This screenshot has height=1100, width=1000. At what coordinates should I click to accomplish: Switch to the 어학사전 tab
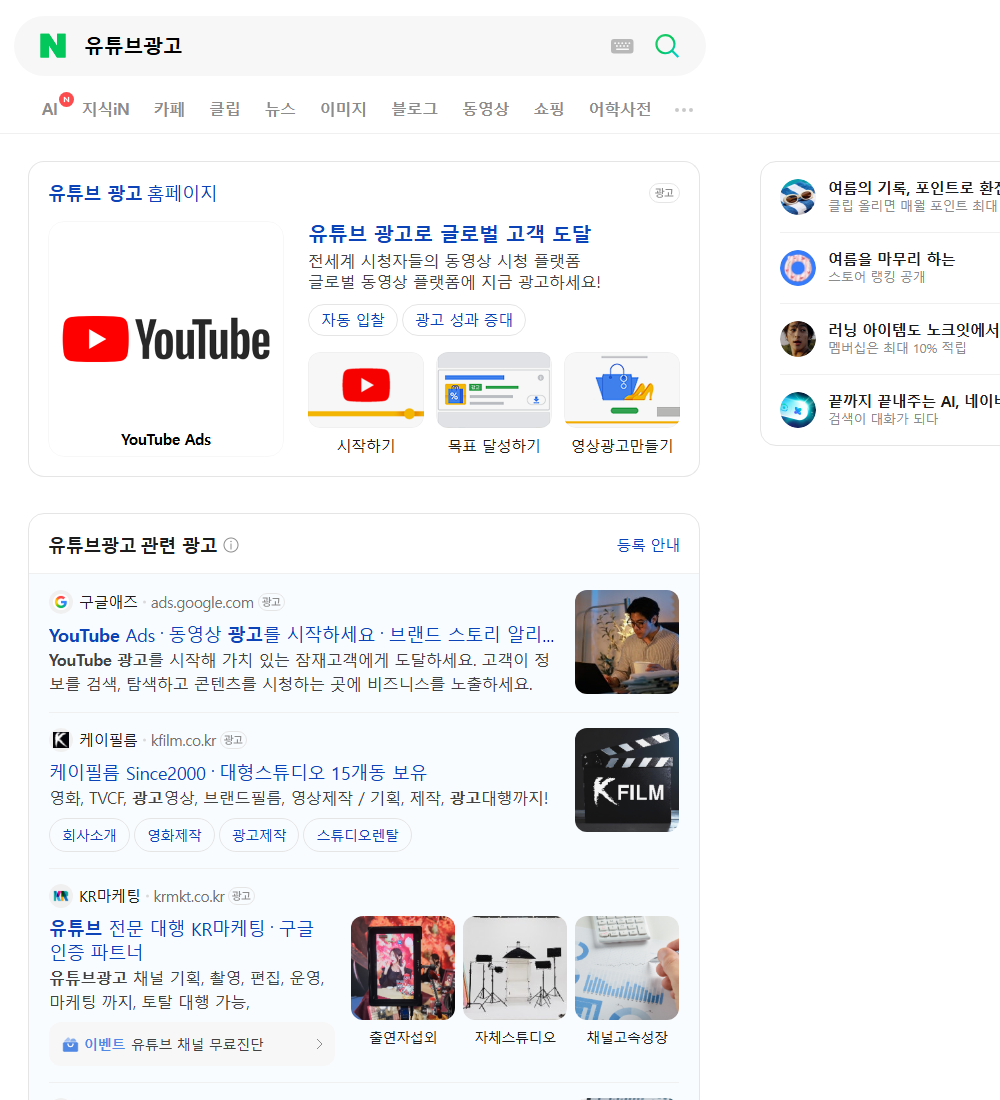pos(620,109)
